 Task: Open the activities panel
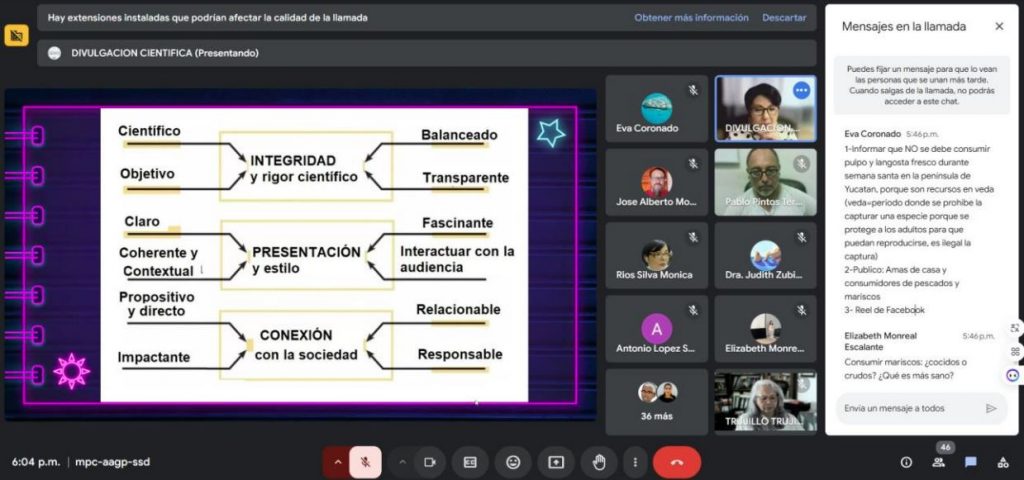point(1002,462)
